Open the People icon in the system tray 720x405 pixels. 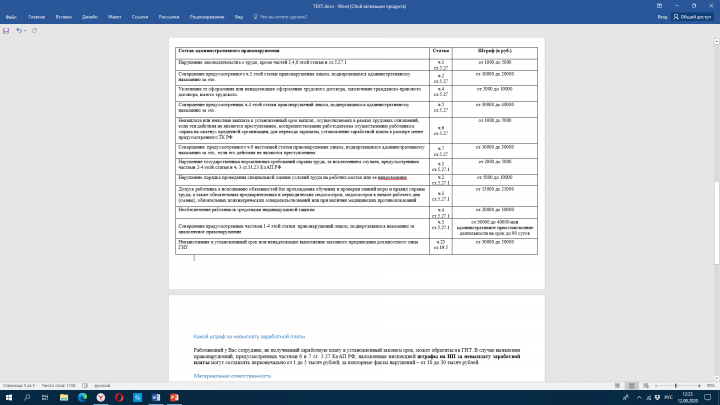[625, 398]
